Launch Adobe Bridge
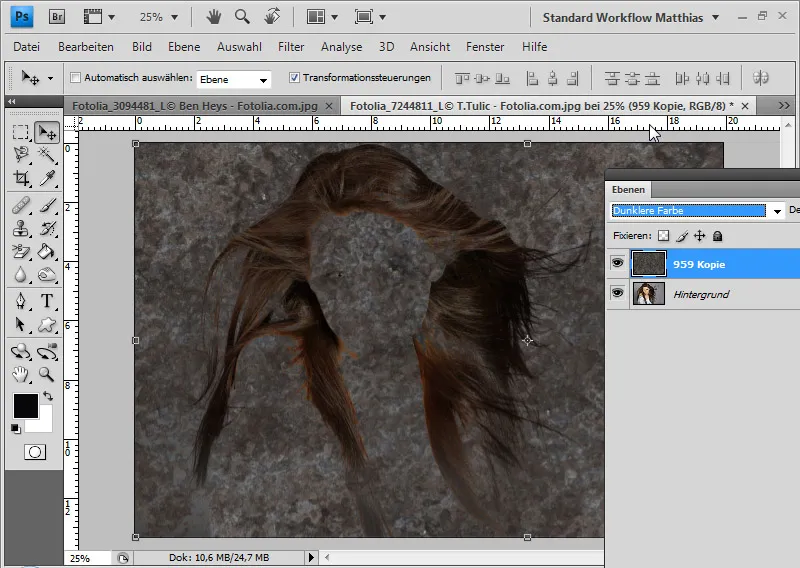800x568 pixels. pos(57,17)
